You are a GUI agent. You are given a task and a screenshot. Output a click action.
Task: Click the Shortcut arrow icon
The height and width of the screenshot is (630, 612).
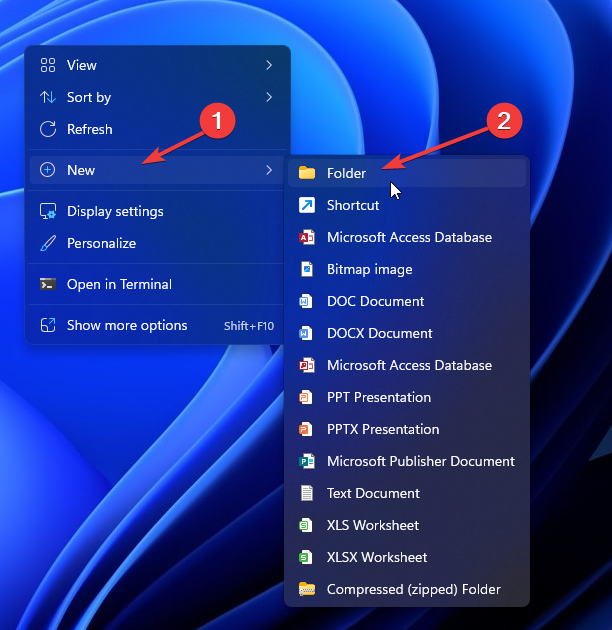(x=307, y=205)
